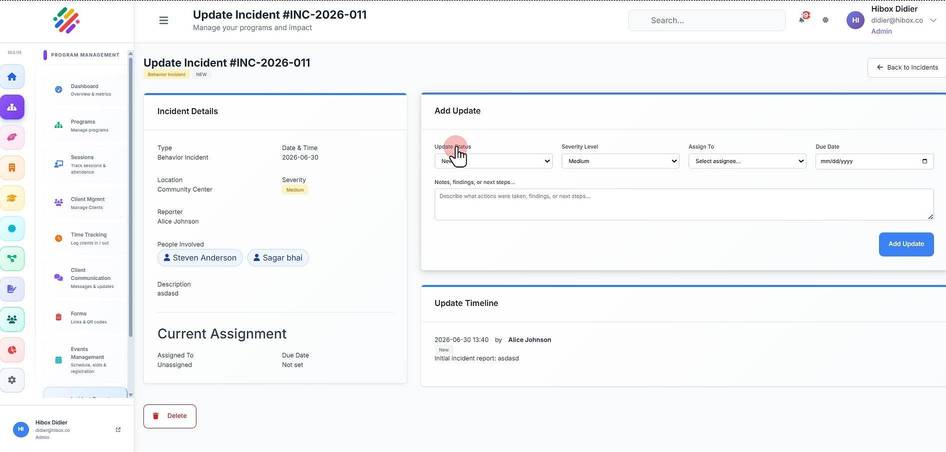Open the notifications bell icon
Screen dimensions: 946x452
[803, 19]
